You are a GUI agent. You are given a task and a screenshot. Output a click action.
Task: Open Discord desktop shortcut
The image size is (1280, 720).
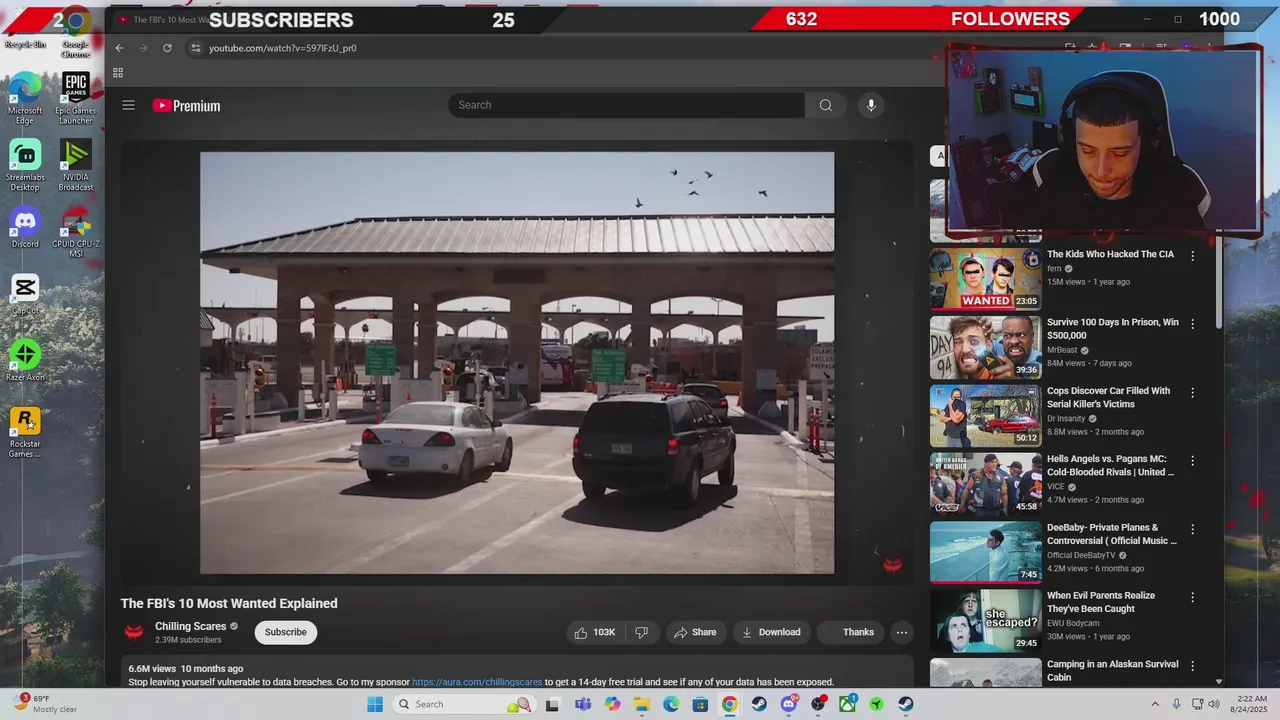pyautogui.click(x=25, y=228)
